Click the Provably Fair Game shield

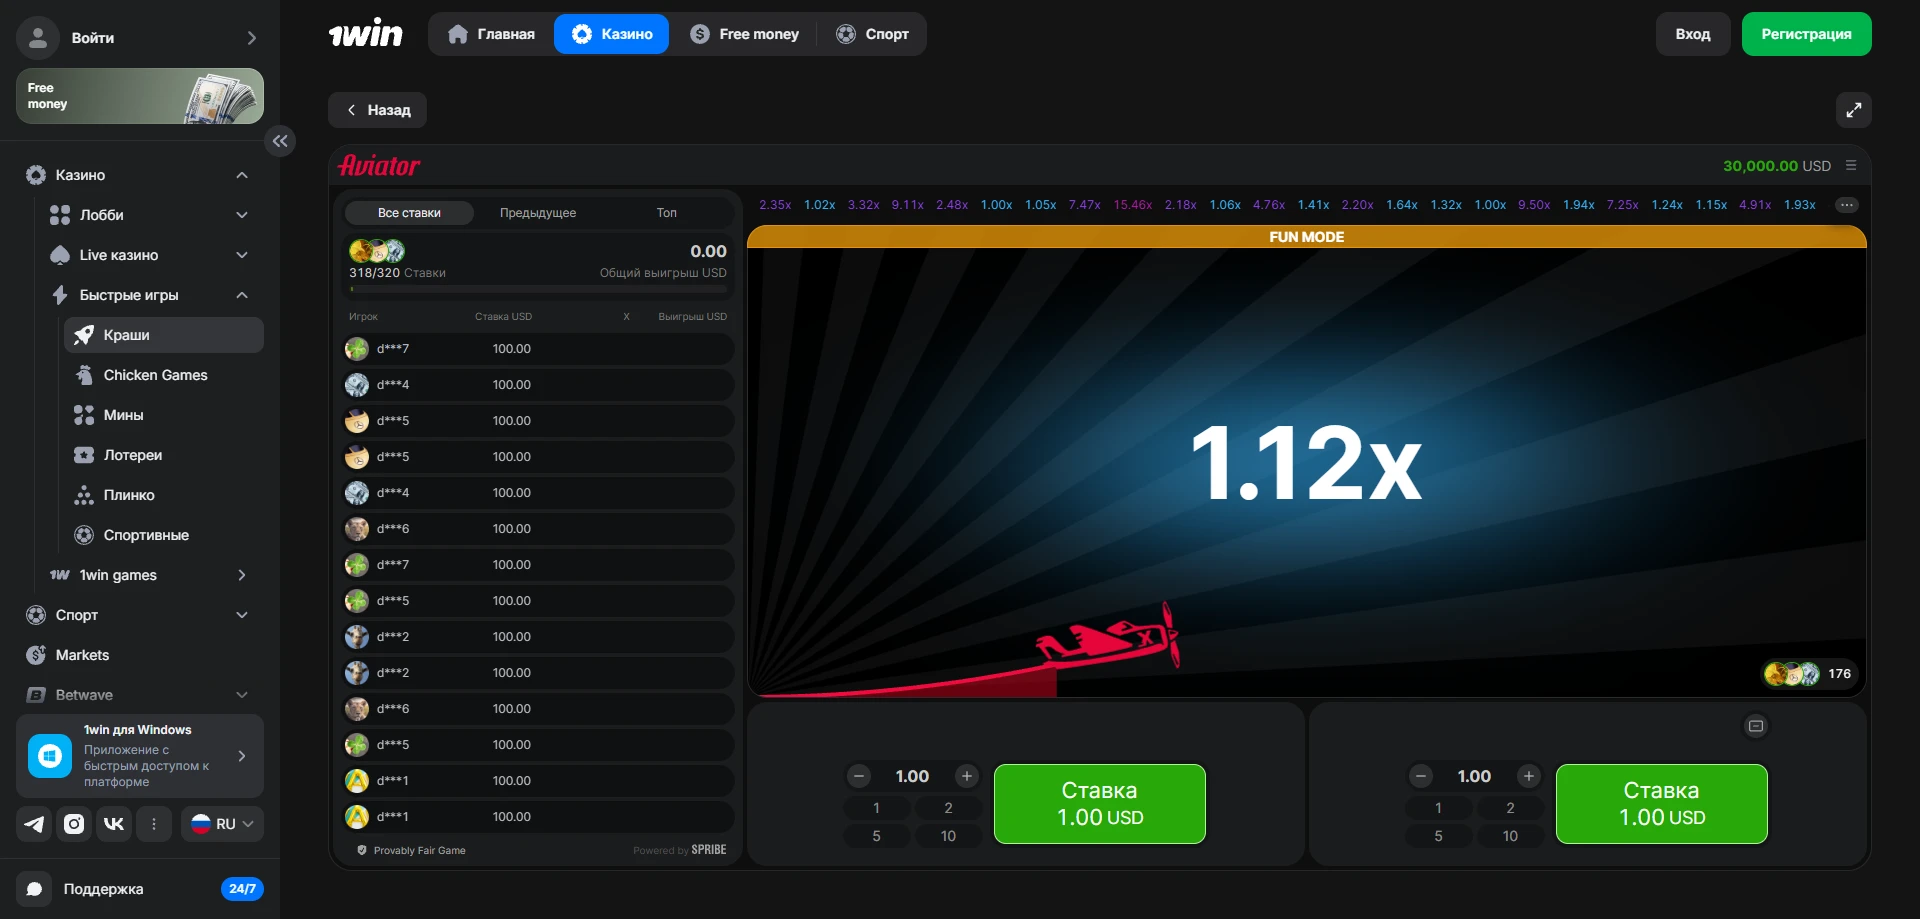[362, 850]
